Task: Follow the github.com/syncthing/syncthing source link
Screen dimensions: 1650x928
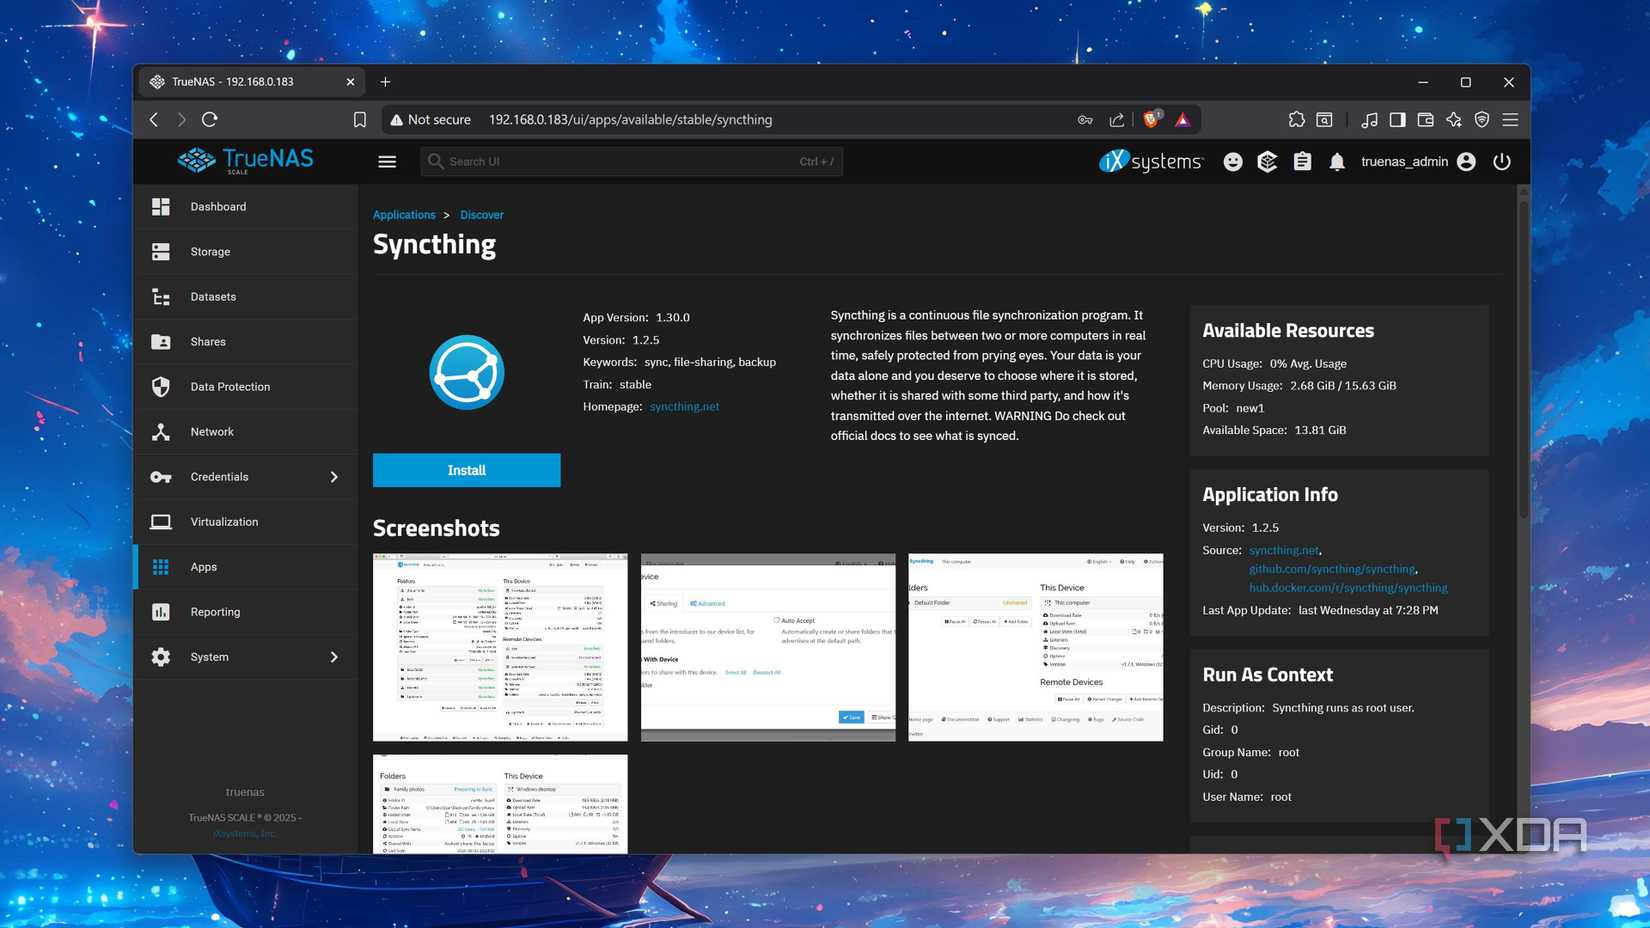Action: (1332, 568)
